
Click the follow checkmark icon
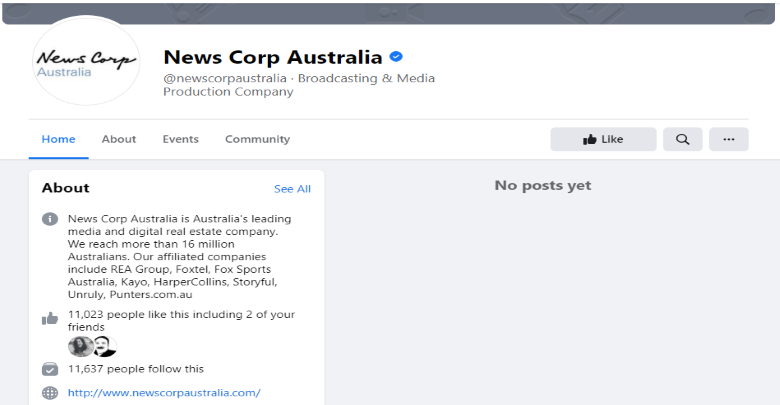(x=50, y=369)
